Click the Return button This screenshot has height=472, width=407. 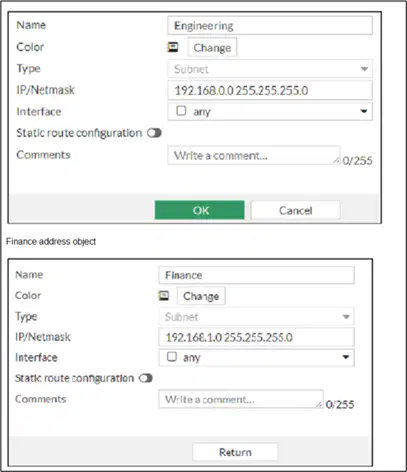point(235,452)
